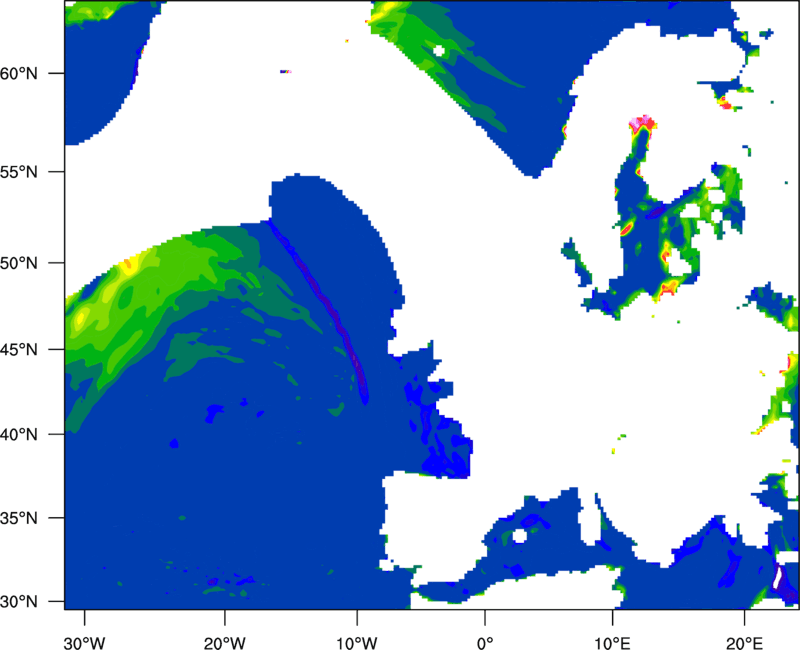
Task: Click the small white island in the Mediterranean Sea
Action: (519, 535)
